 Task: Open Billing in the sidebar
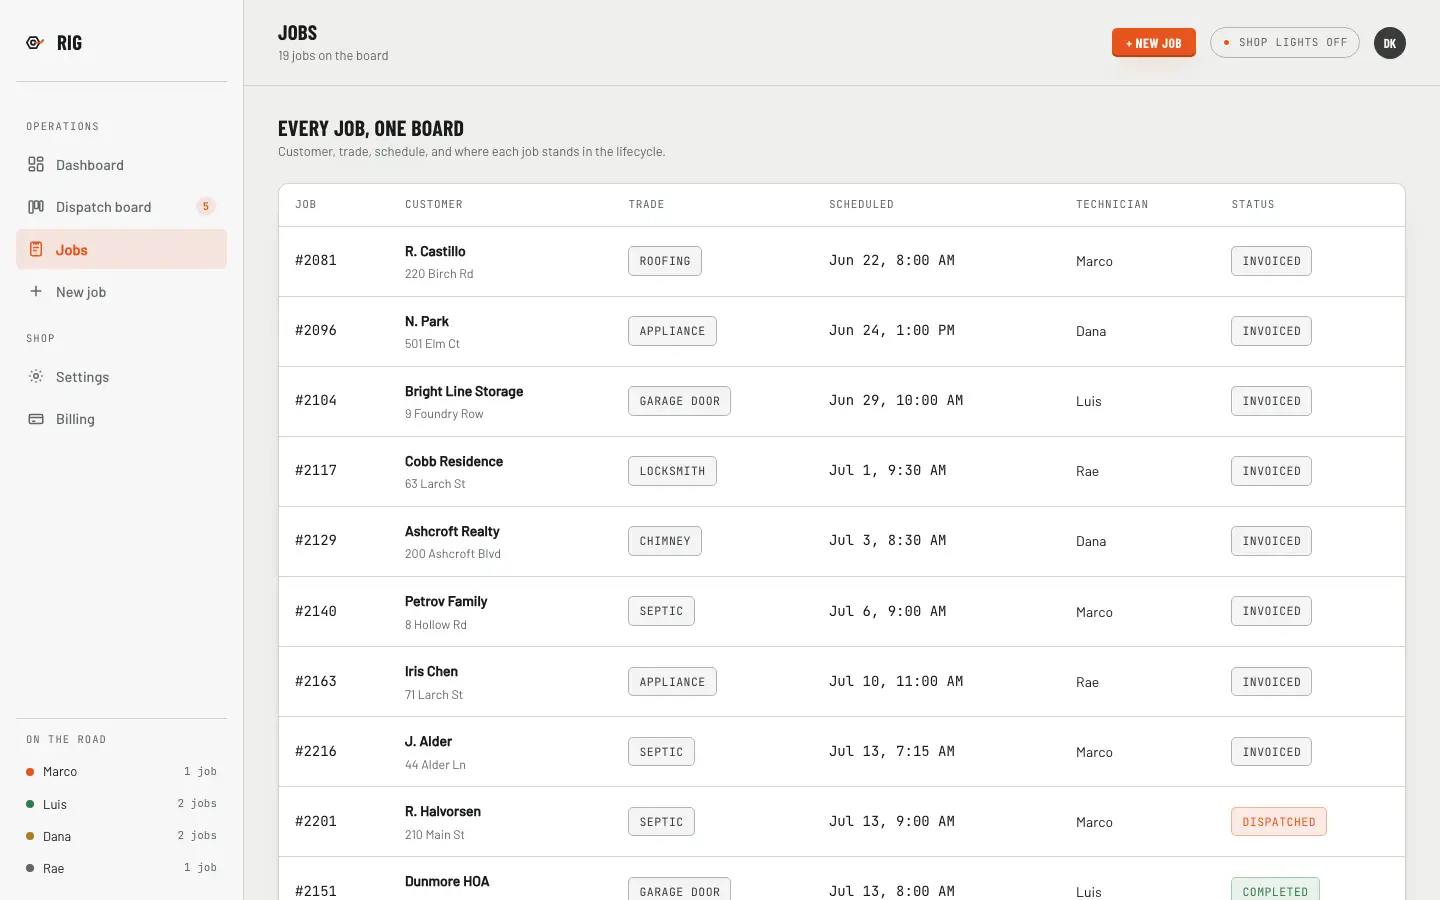(121, 419)
